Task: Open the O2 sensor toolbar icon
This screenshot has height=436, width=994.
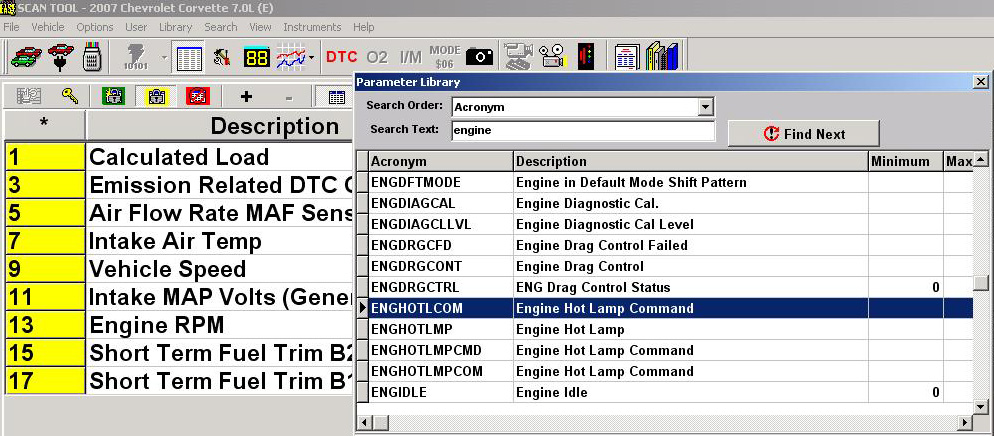Action: pos(377,58)
